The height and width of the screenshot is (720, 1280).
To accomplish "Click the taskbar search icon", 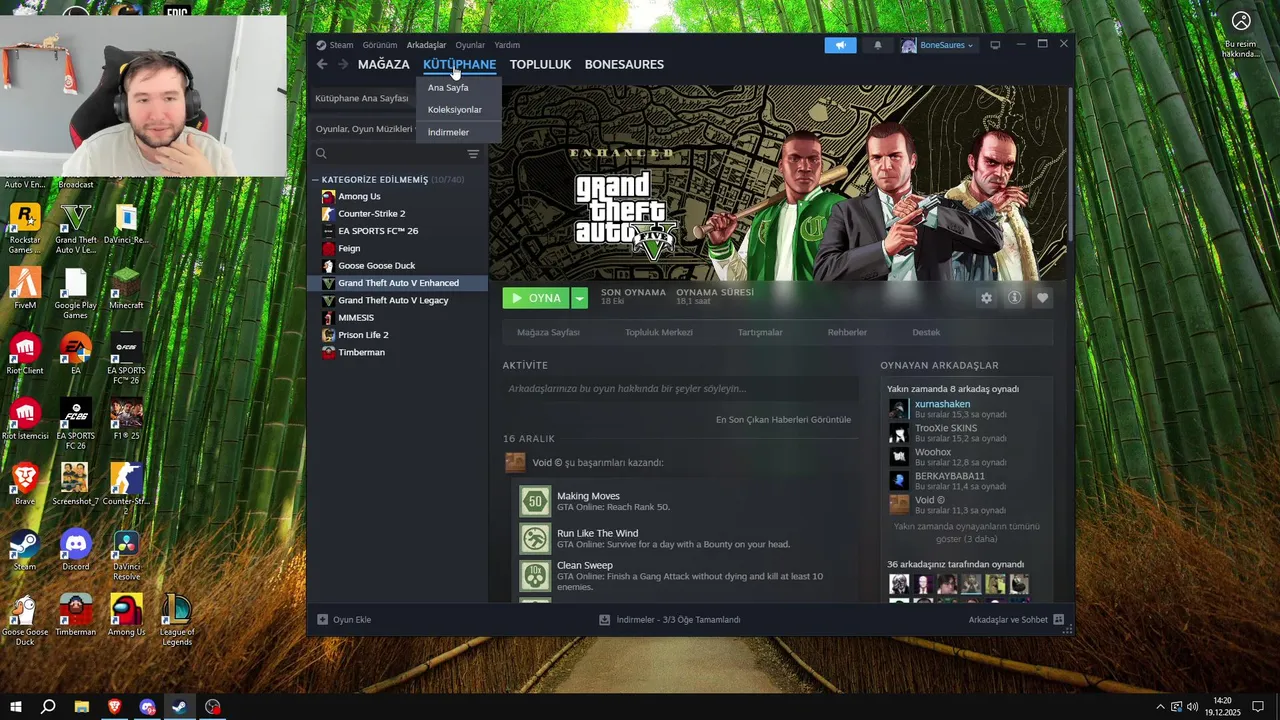I will (48, 707).
